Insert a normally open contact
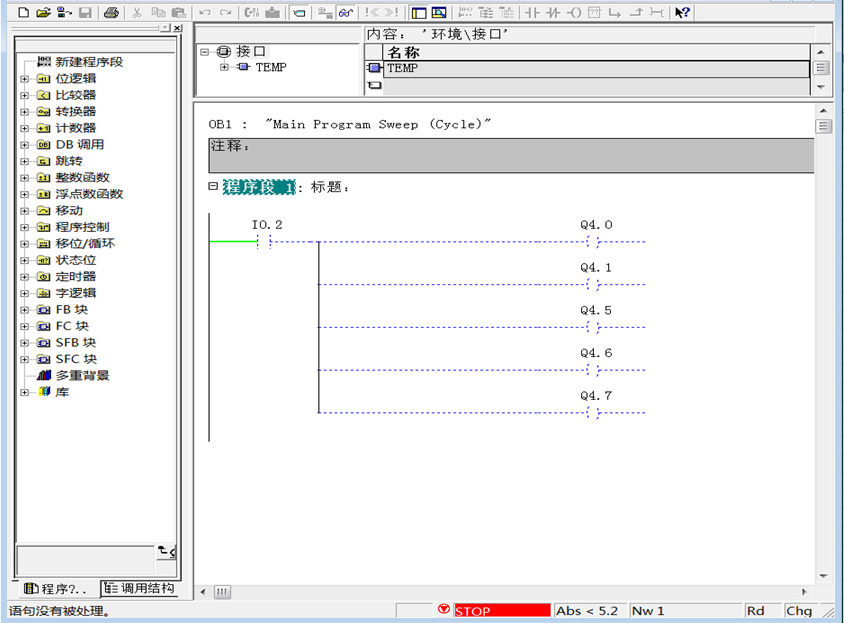Viewport: 844px width, 623px height. pos(532,13)
